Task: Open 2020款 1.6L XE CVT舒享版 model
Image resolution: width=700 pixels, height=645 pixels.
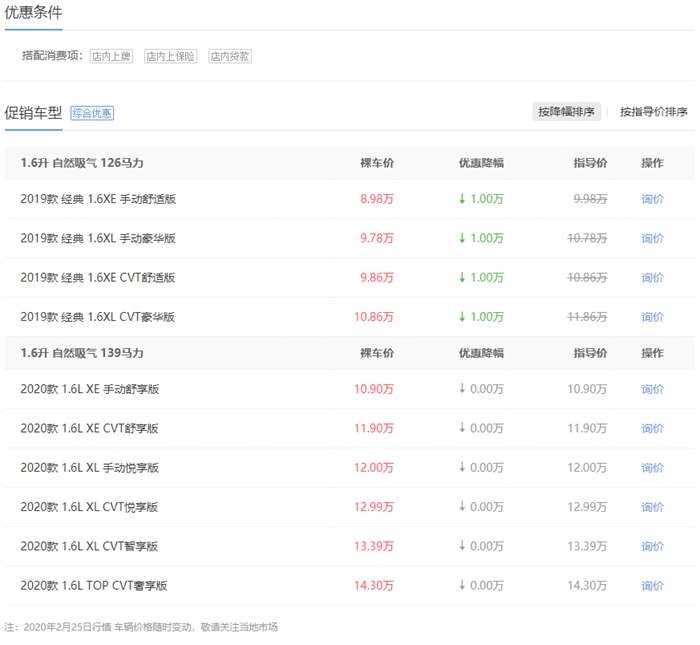Action: coord(89,429)
